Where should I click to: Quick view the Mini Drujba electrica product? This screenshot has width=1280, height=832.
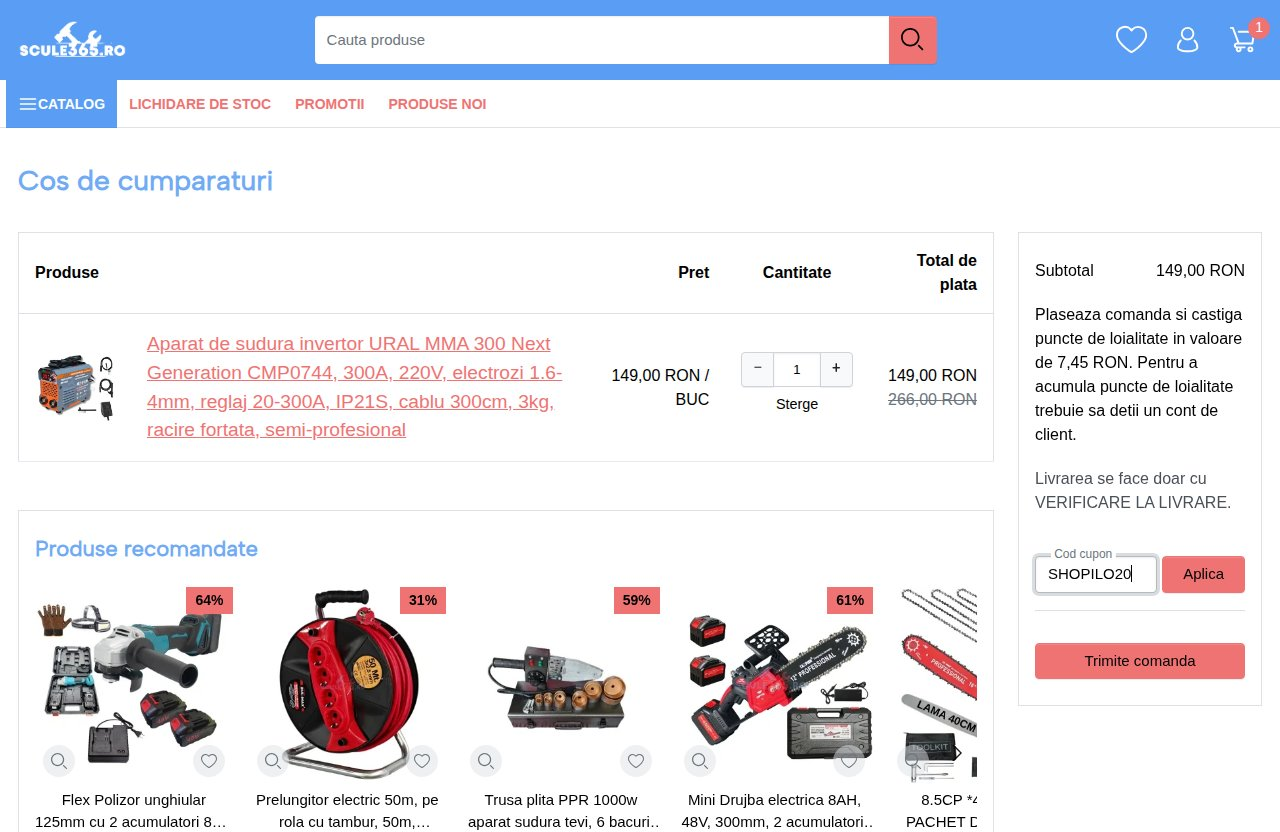pyautogui.click(x=700, y=761)
